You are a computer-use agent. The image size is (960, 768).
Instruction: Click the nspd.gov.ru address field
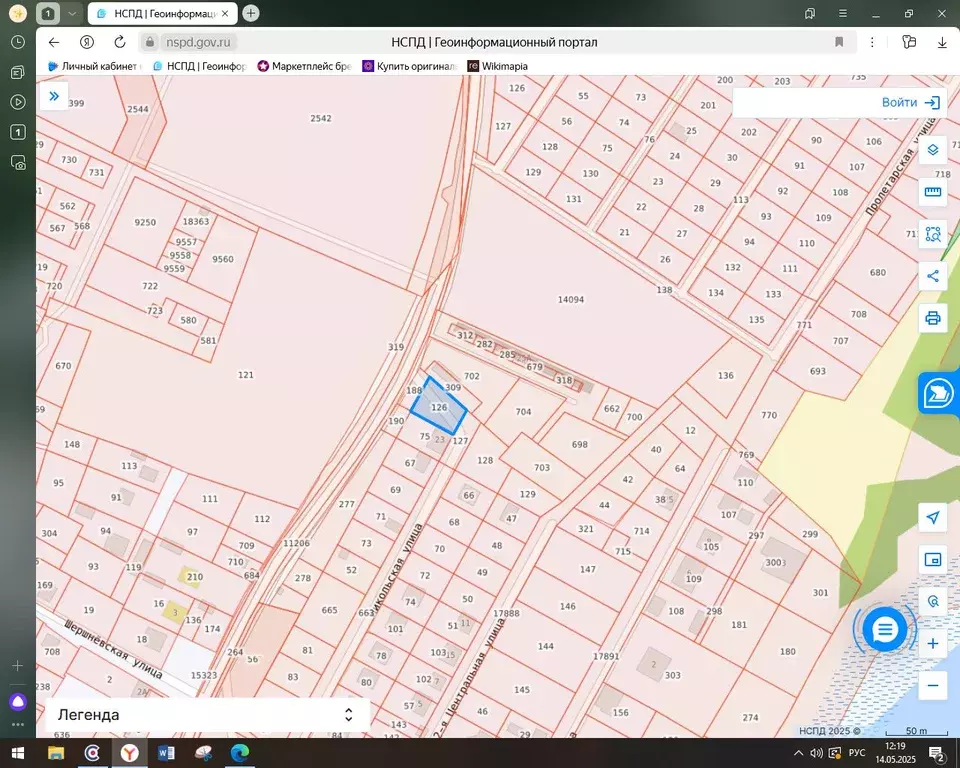[x=198, y=42]
